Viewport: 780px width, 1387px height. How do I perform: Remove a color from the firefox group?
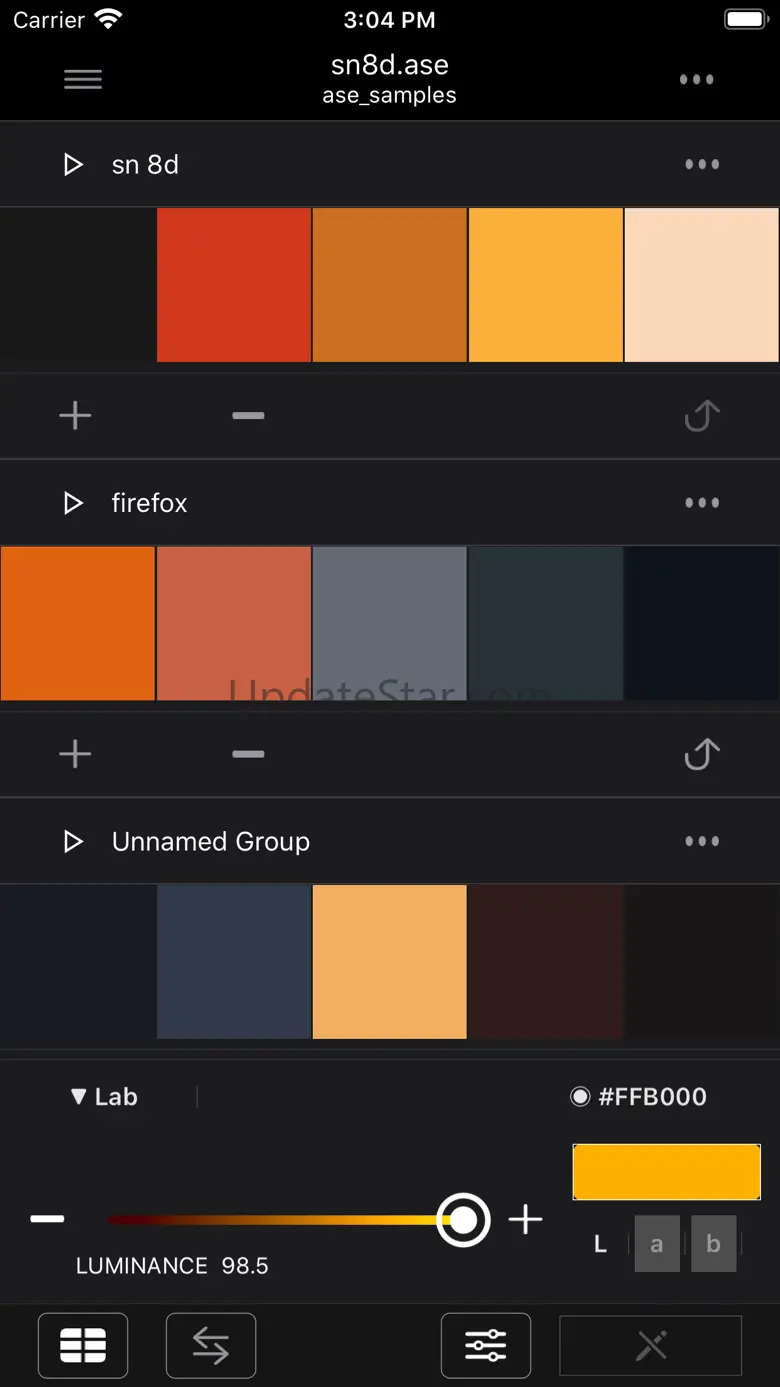(x=248, y=754)
